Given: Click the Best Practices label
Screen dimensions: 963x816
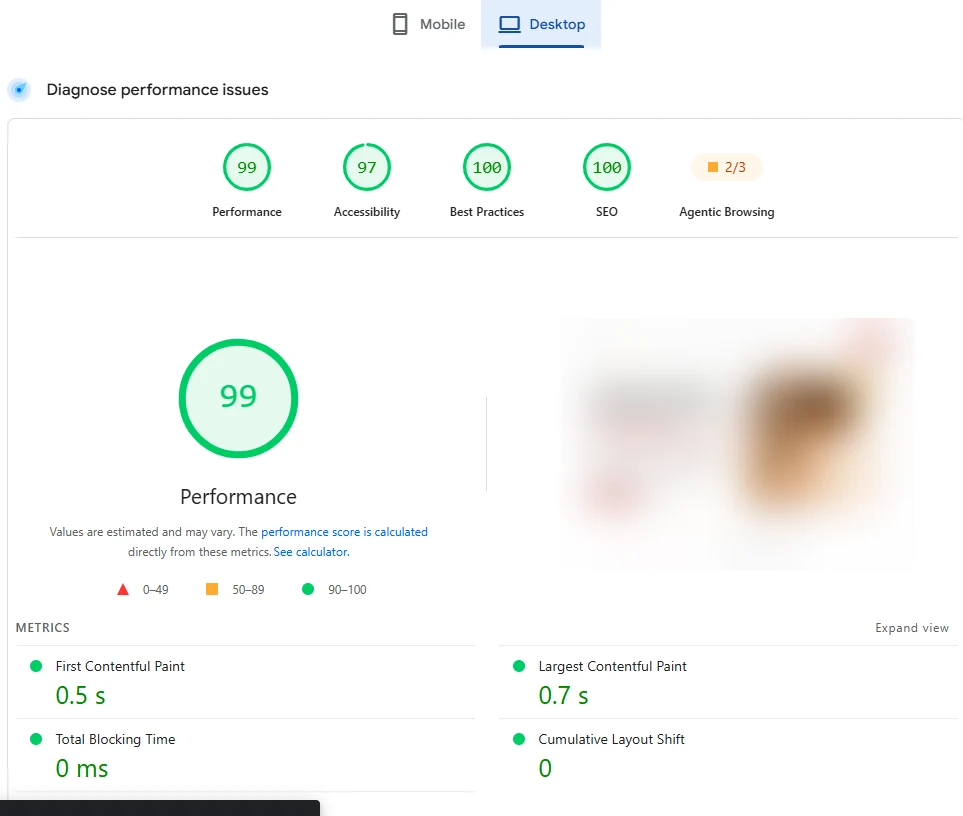Looking at the screenshot, I should click(x=487, y=212).
